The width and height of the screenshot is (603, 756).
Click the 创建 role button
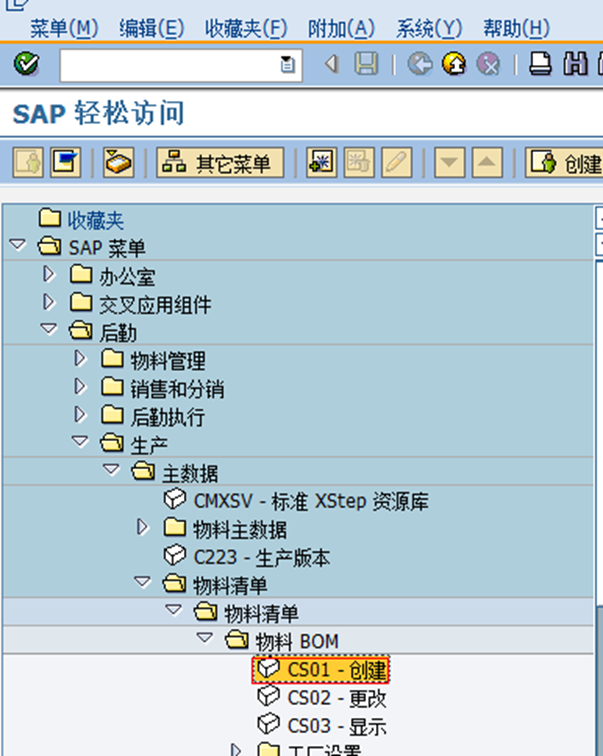564,162
